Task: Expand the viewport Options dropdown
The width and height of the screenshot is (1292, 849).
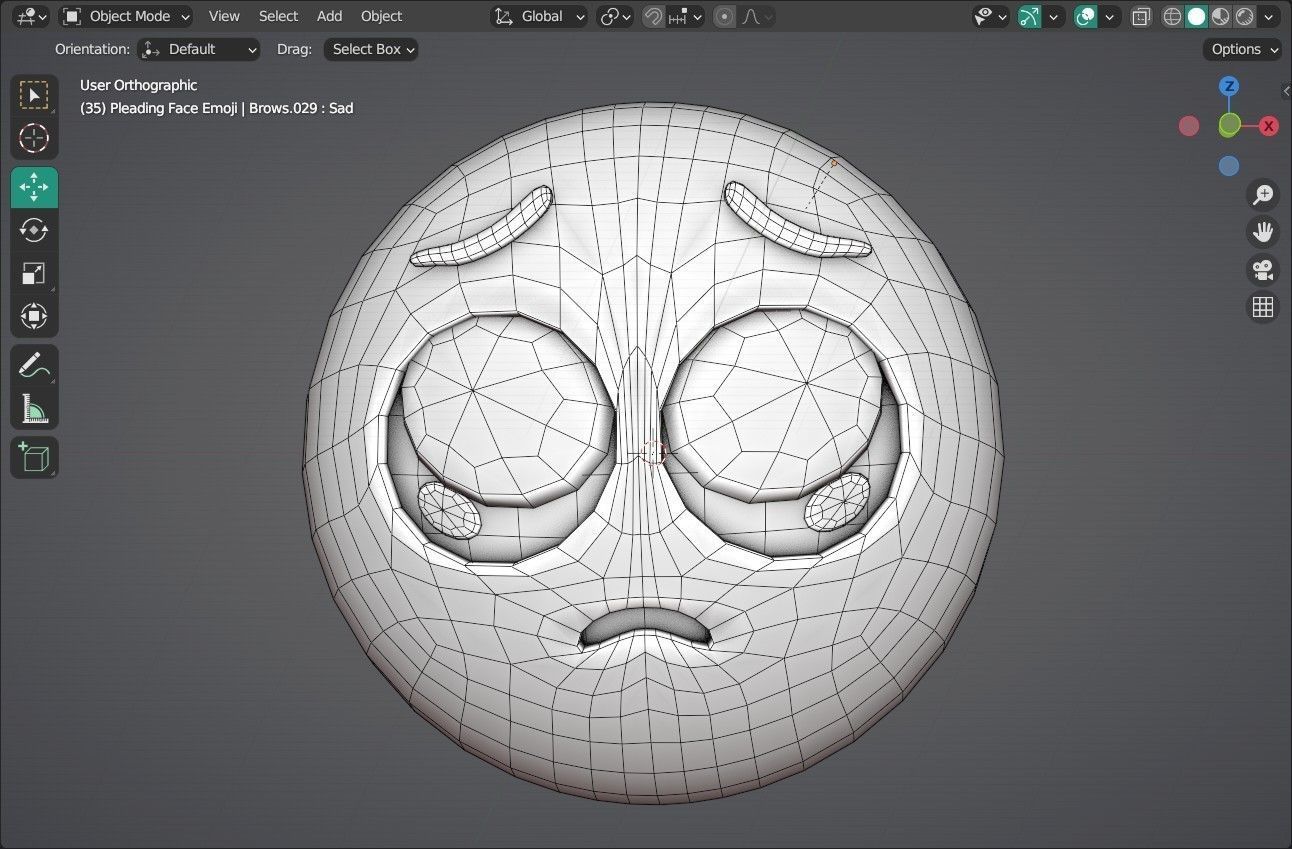Action: click(1241, 49)
